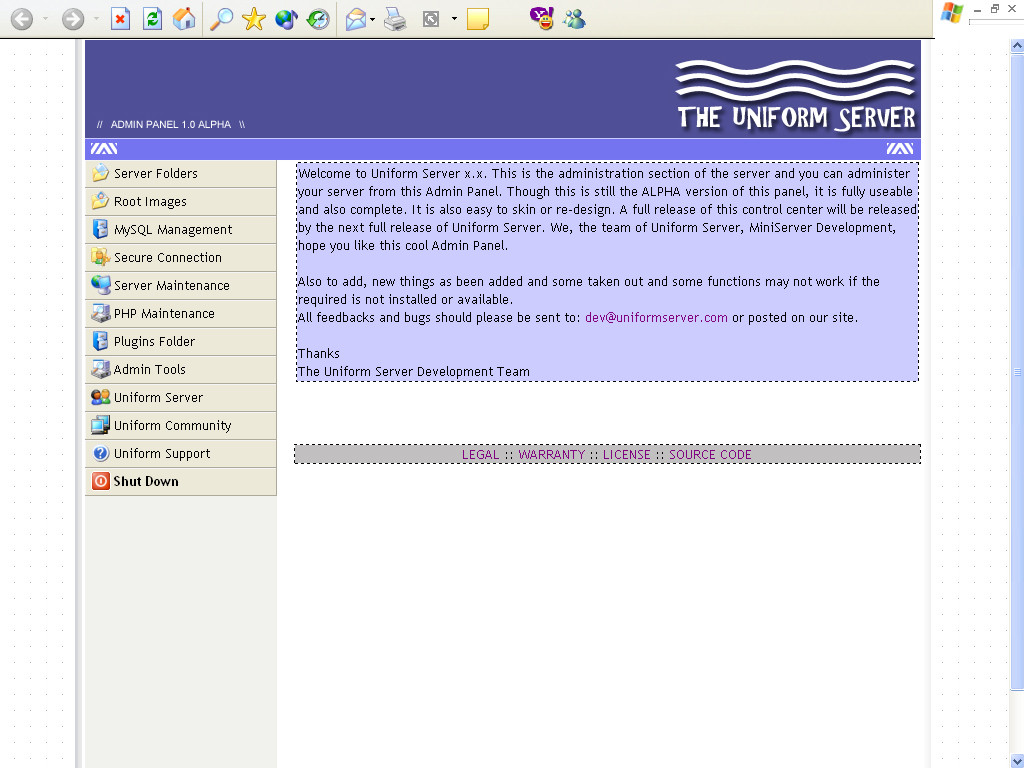Click the Plugins Folder icon

[x=101, y=341]
